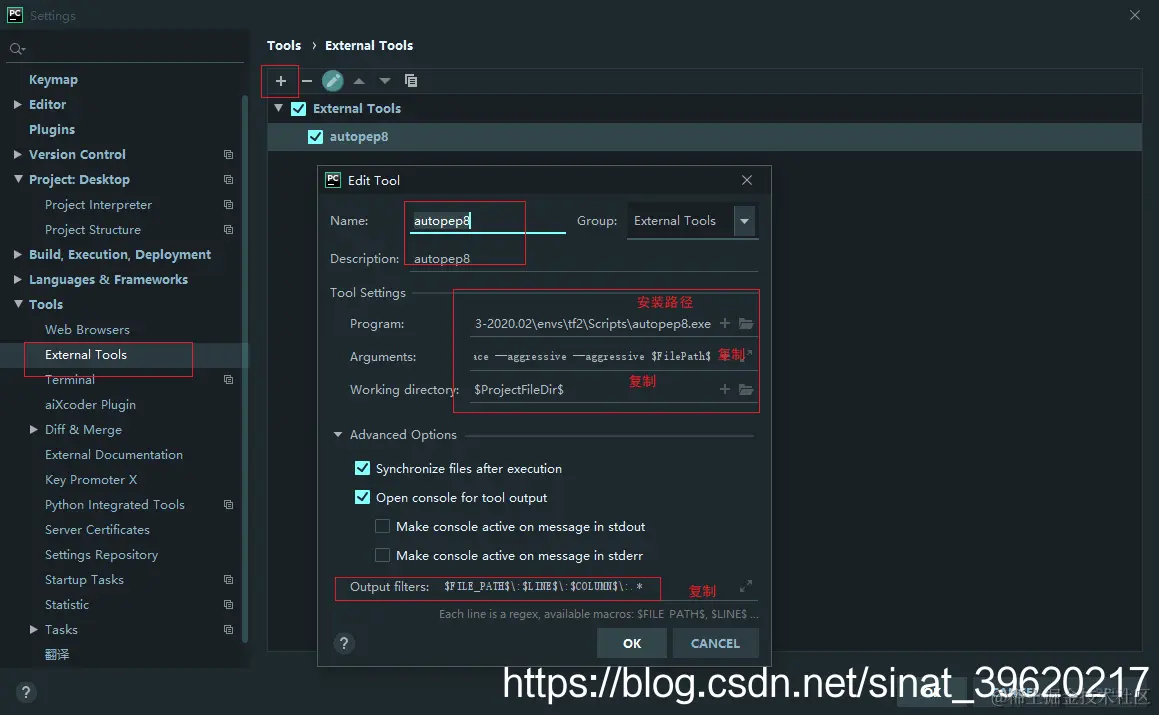Open Key Promoter X settings
Viewport: 1159px width, 715px height.
point(91,480)
